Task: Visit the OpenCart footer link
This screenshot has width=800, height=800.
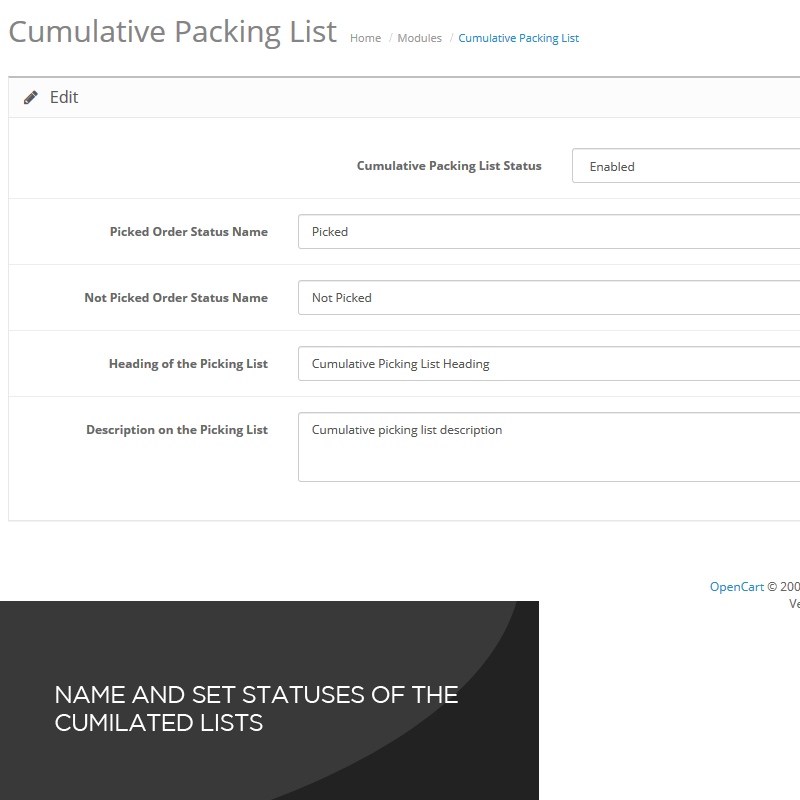Action: coord(736,587)
